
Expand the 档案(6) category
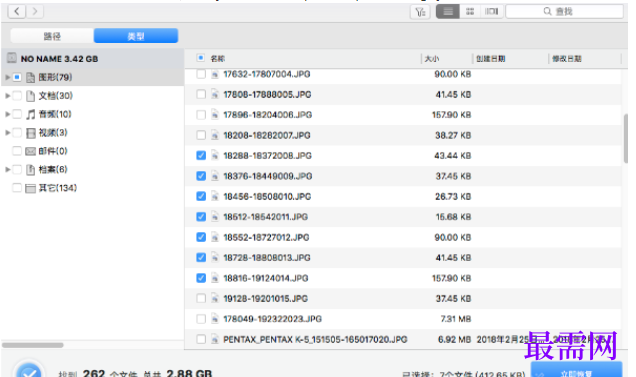(7, 169)
